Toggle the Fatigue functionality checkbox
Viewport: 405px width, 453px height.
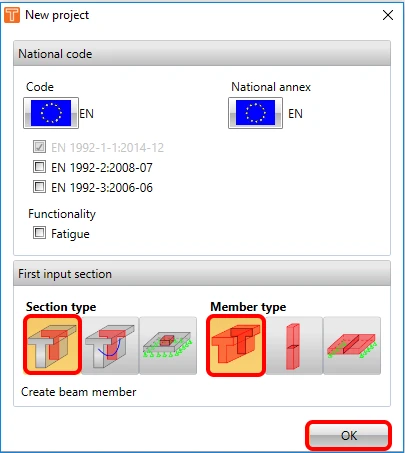pyautogui.click(x=39, y=233)
